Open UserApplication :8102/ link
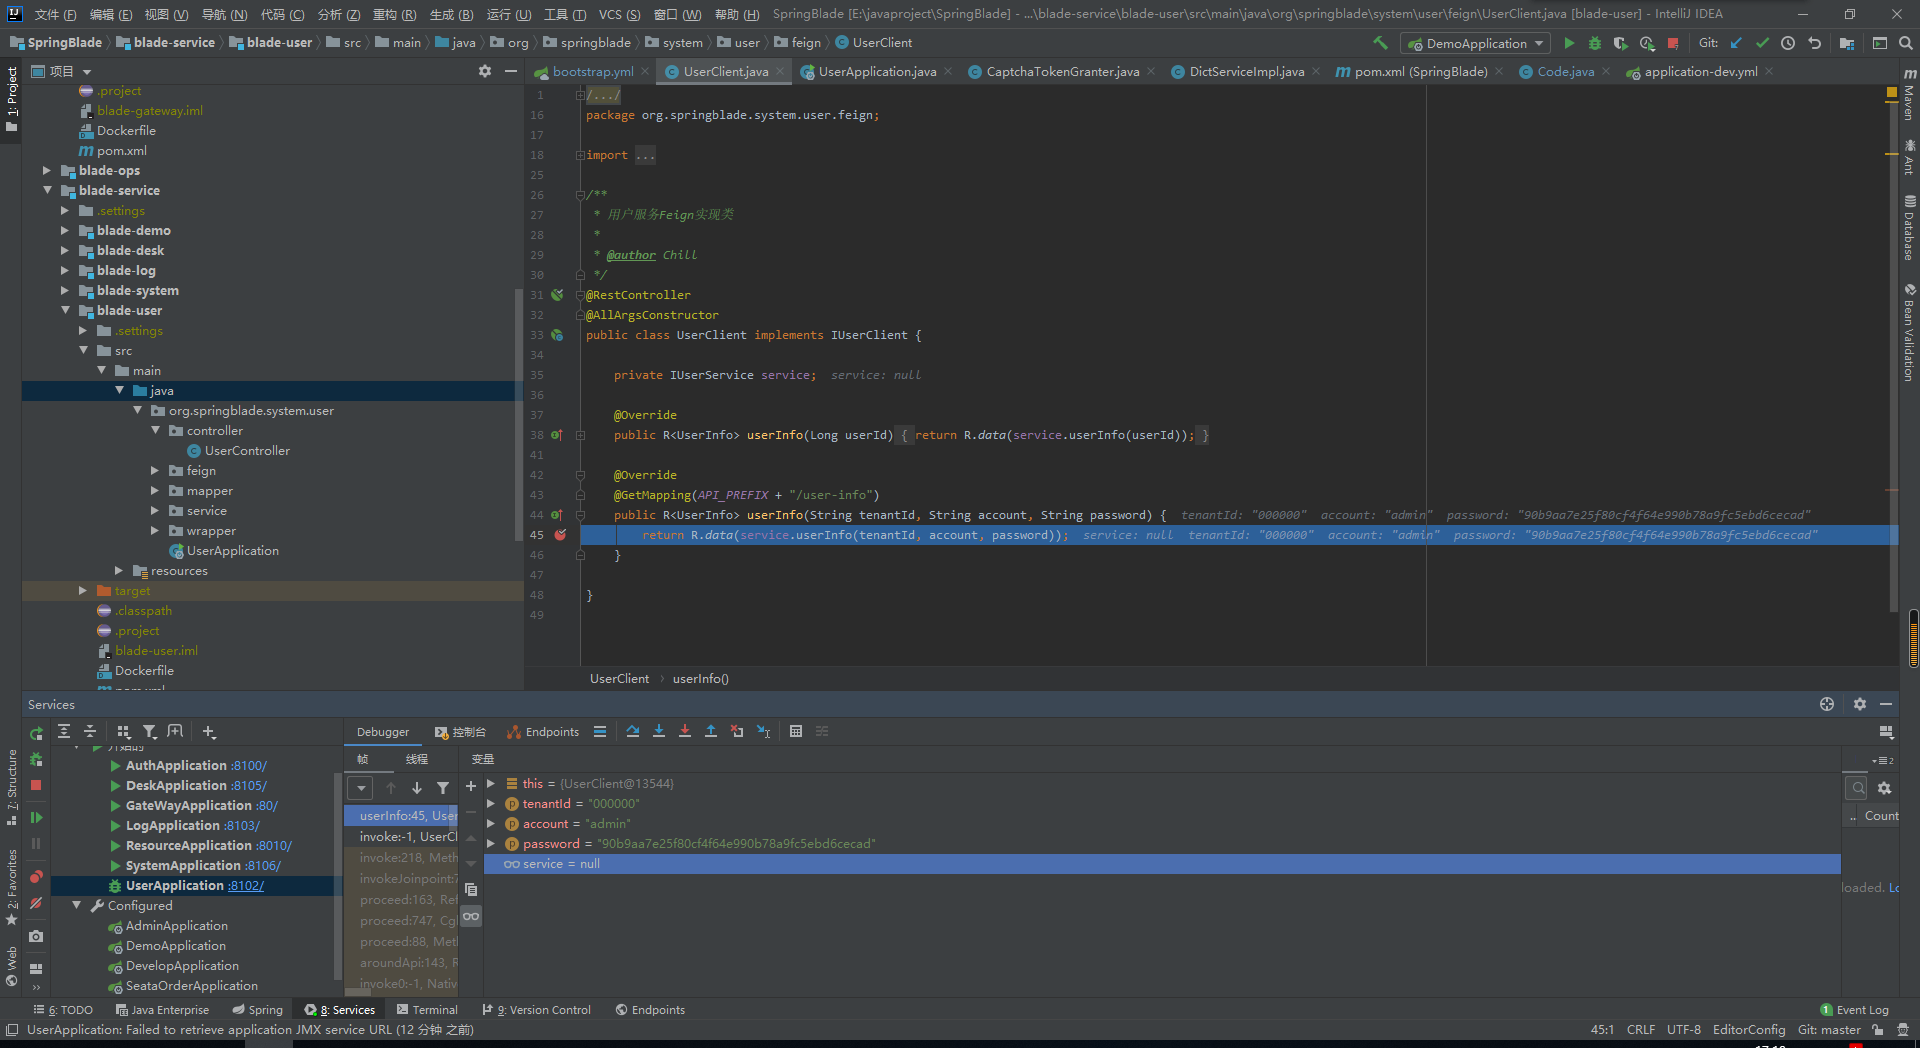The width and height of the screenshot is (1920, 1048). [x=245, y=886]
